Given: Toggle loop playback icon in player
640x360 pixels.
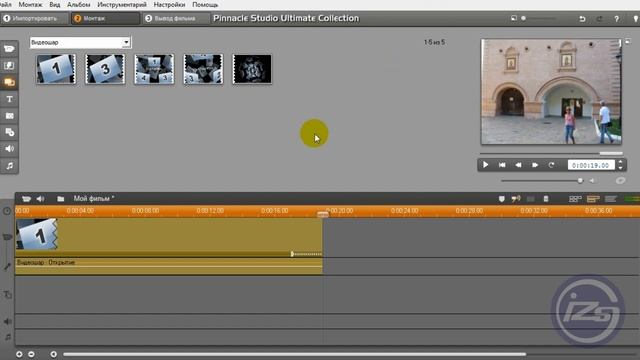Looking at the screenshot, I should (551, 165).
